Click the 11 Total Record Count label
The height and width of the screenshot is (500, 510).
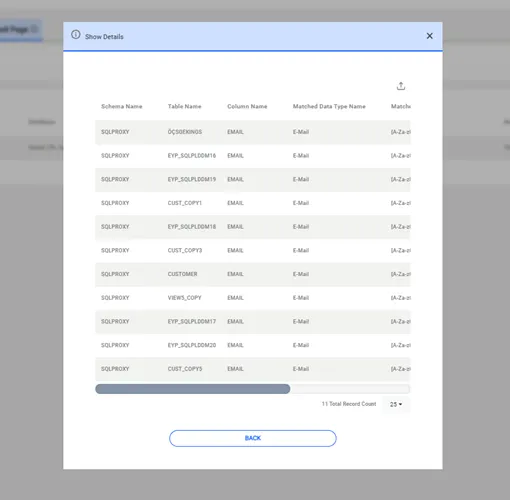[x=349, y=404]
